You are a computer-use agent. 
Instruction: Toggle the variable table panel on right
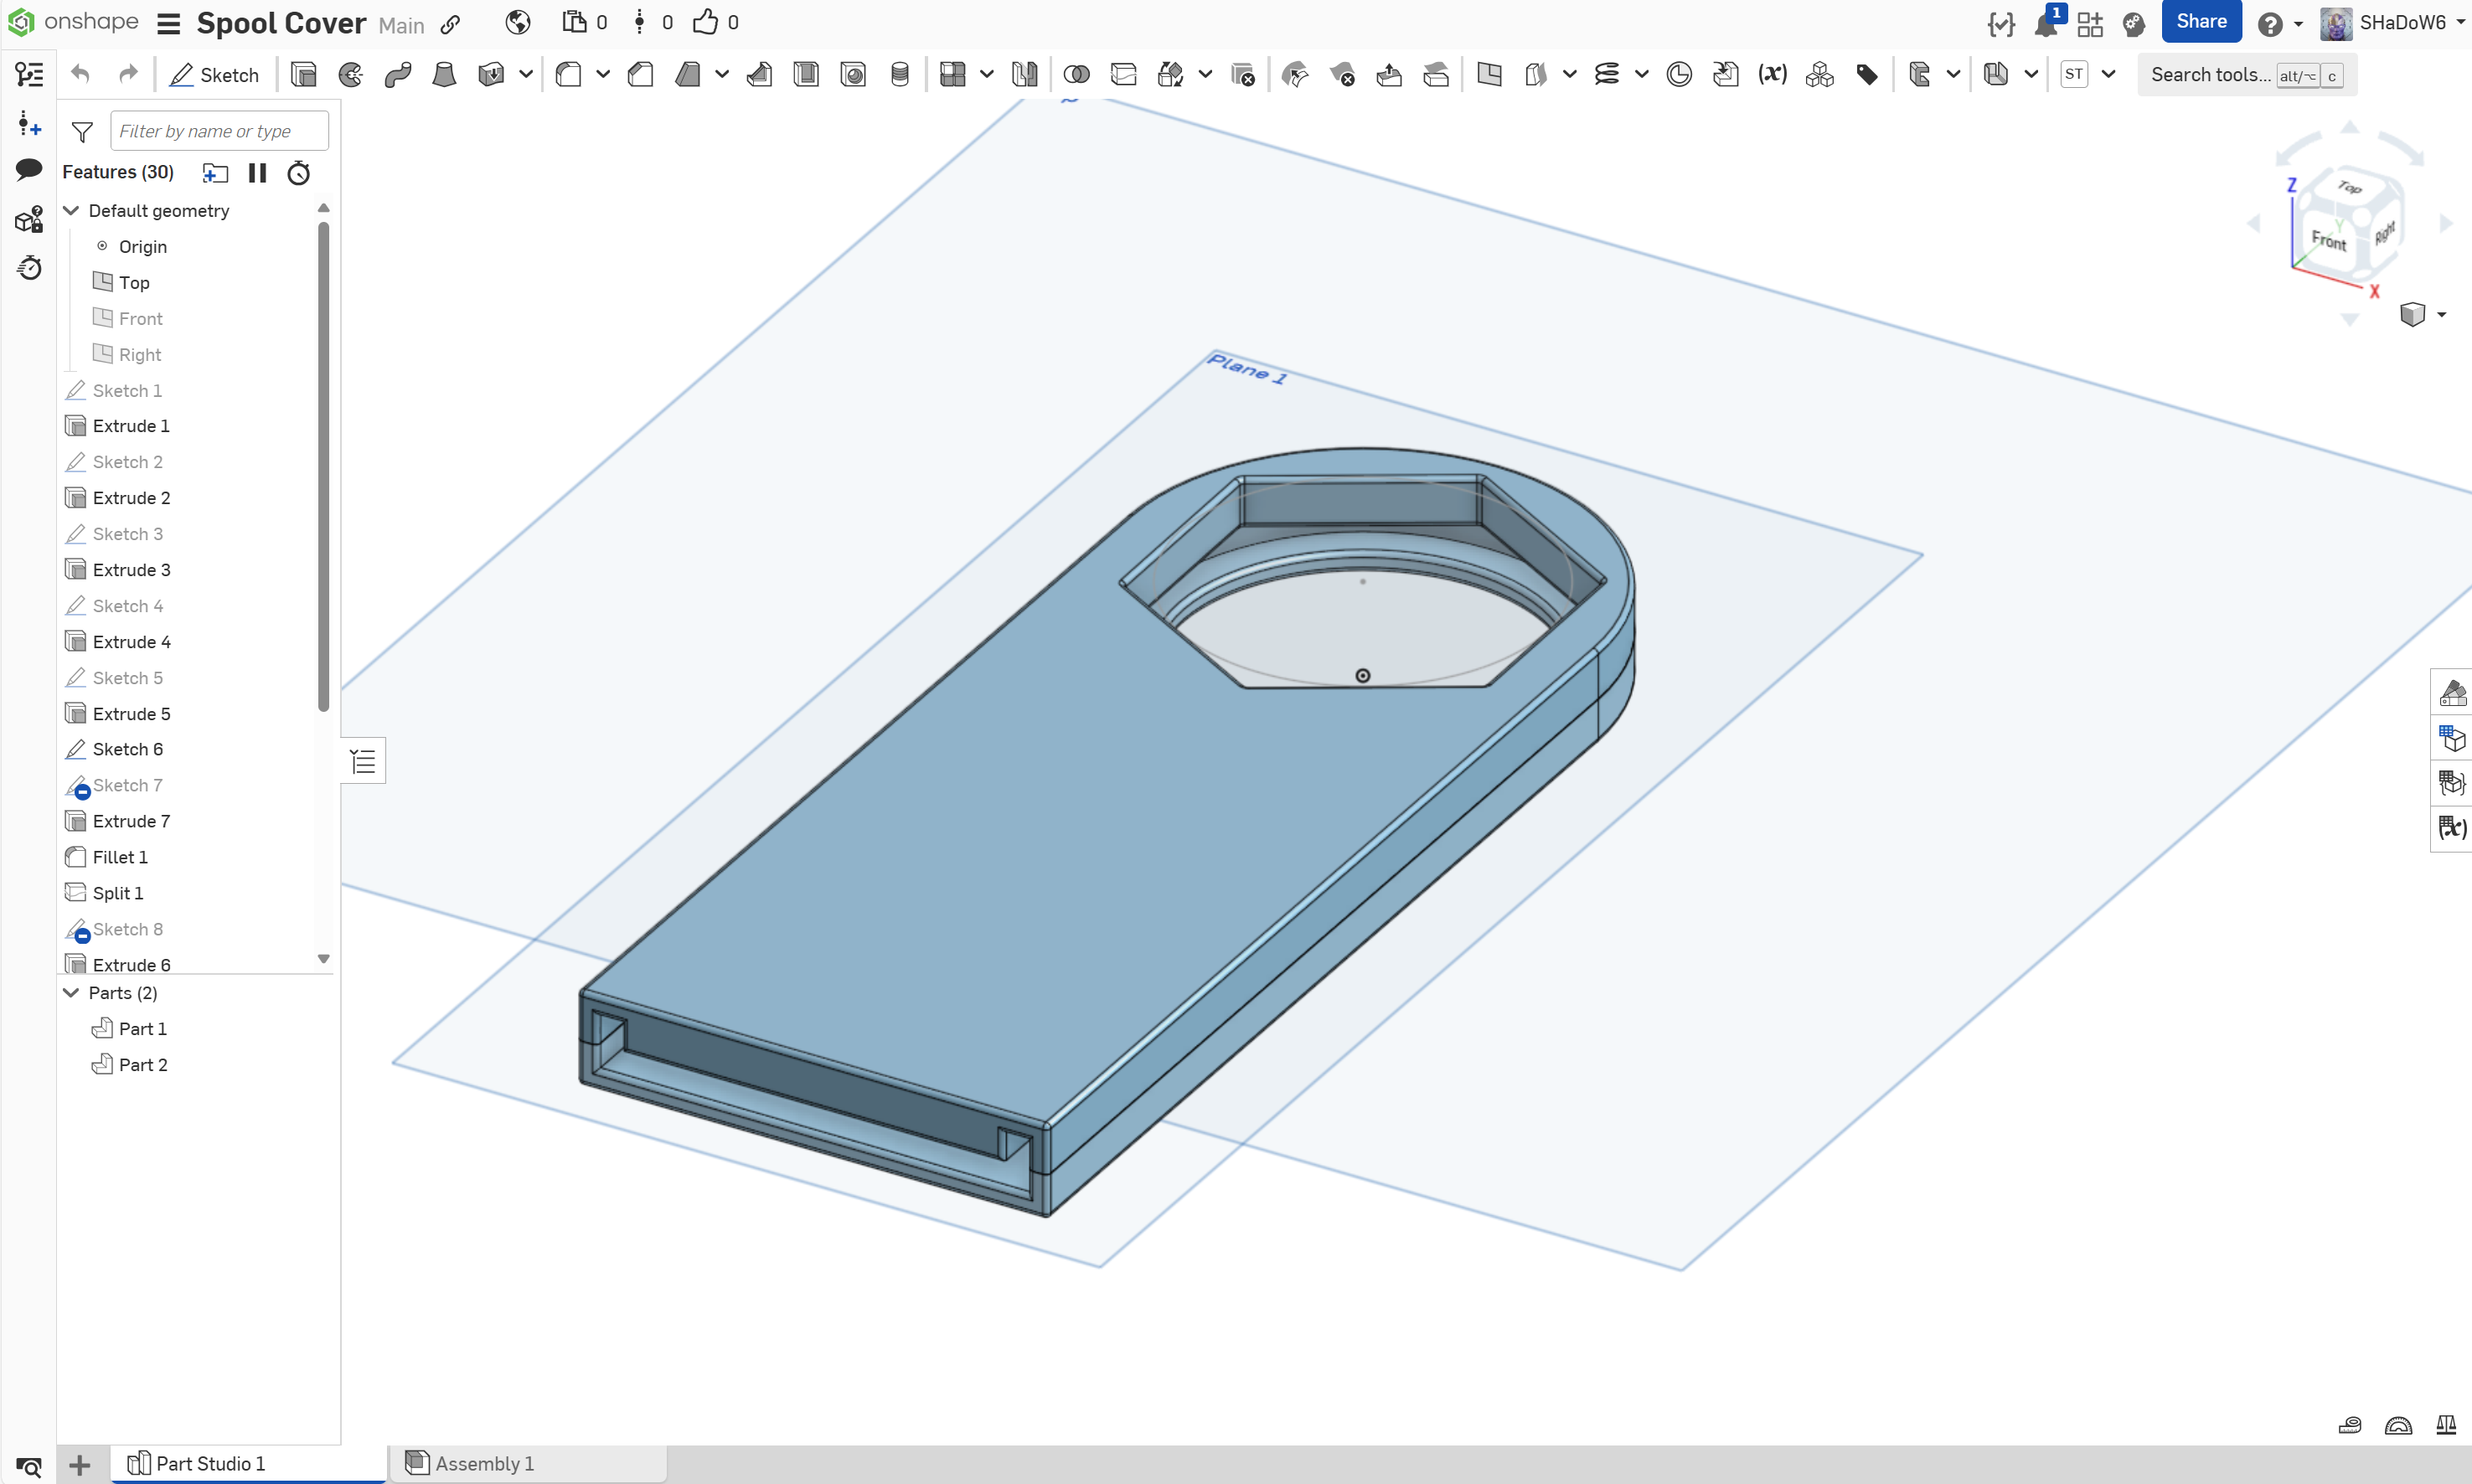(x=2452, y=828)
